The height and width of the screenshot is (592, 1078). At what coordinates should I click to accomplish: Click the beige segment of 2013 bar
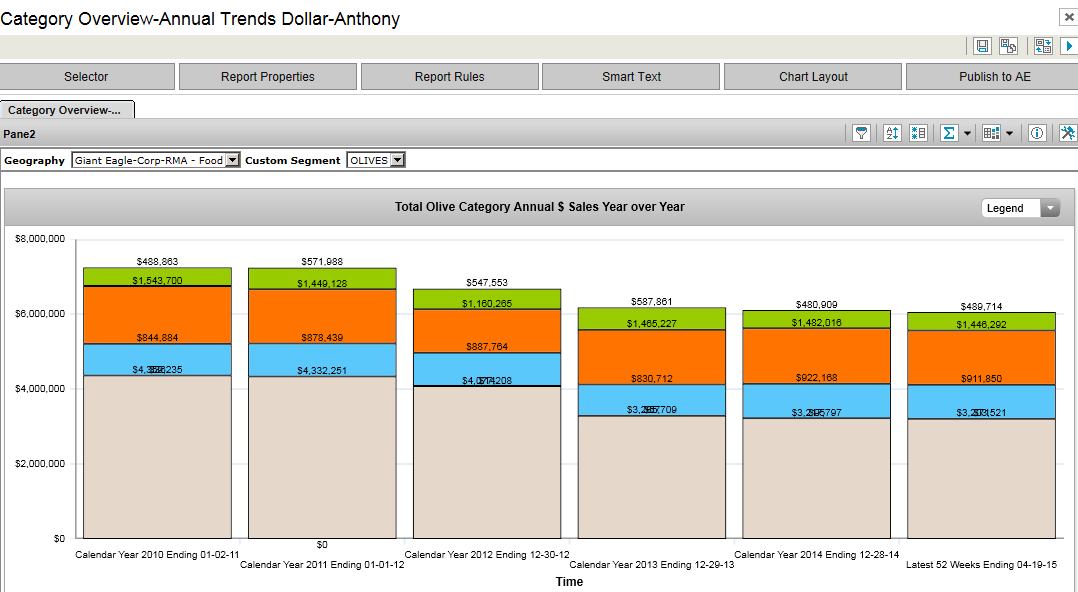pos(651,475)
